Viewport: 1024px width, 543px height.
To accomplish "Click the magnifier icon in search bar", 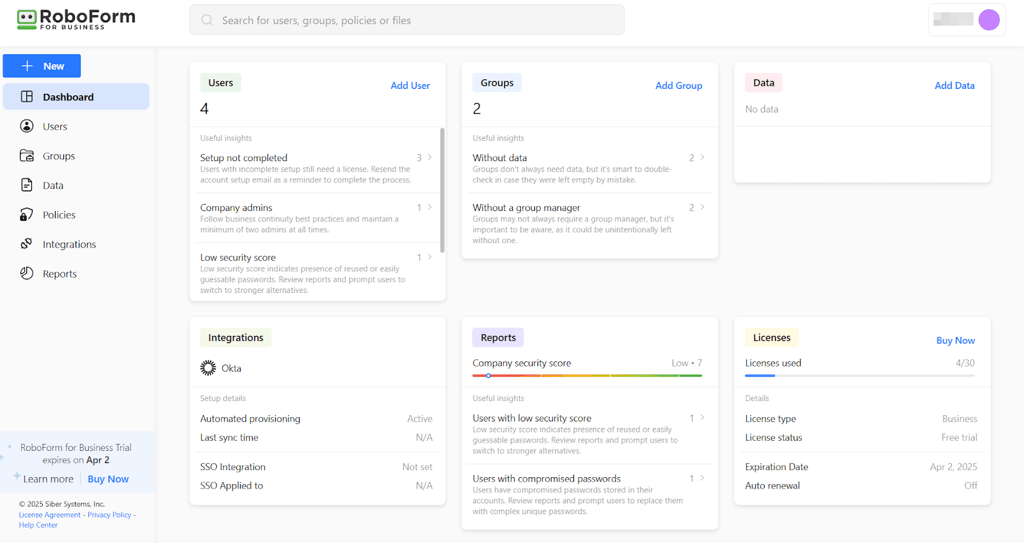I will pyautogui.click(x=207, y=20).
